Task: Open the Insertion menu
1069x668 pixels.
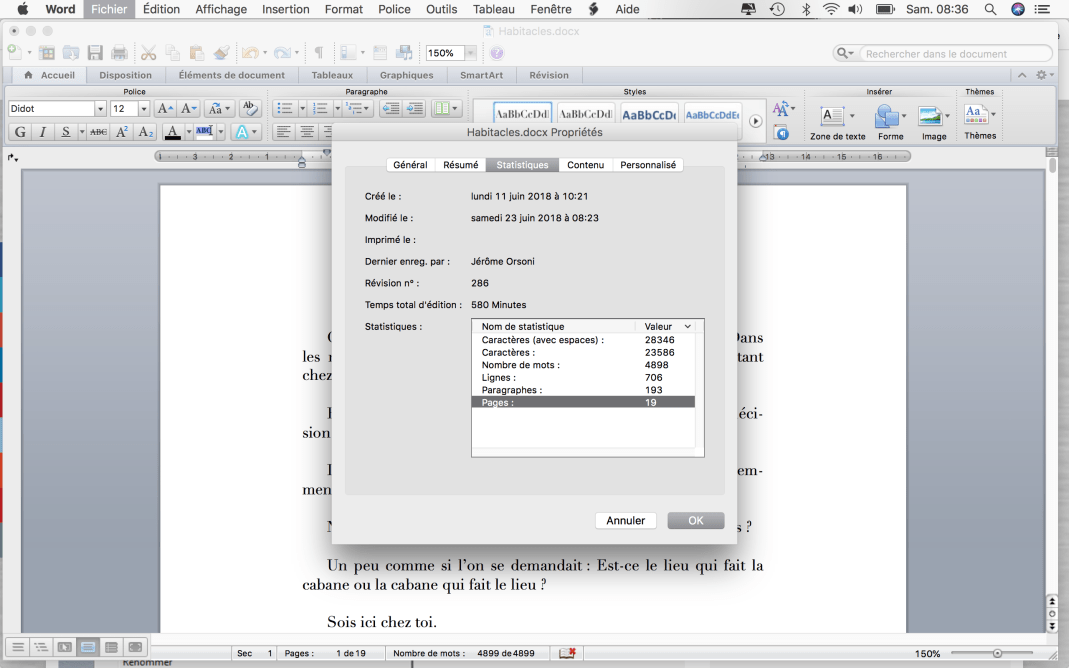Action: [285, 9]
